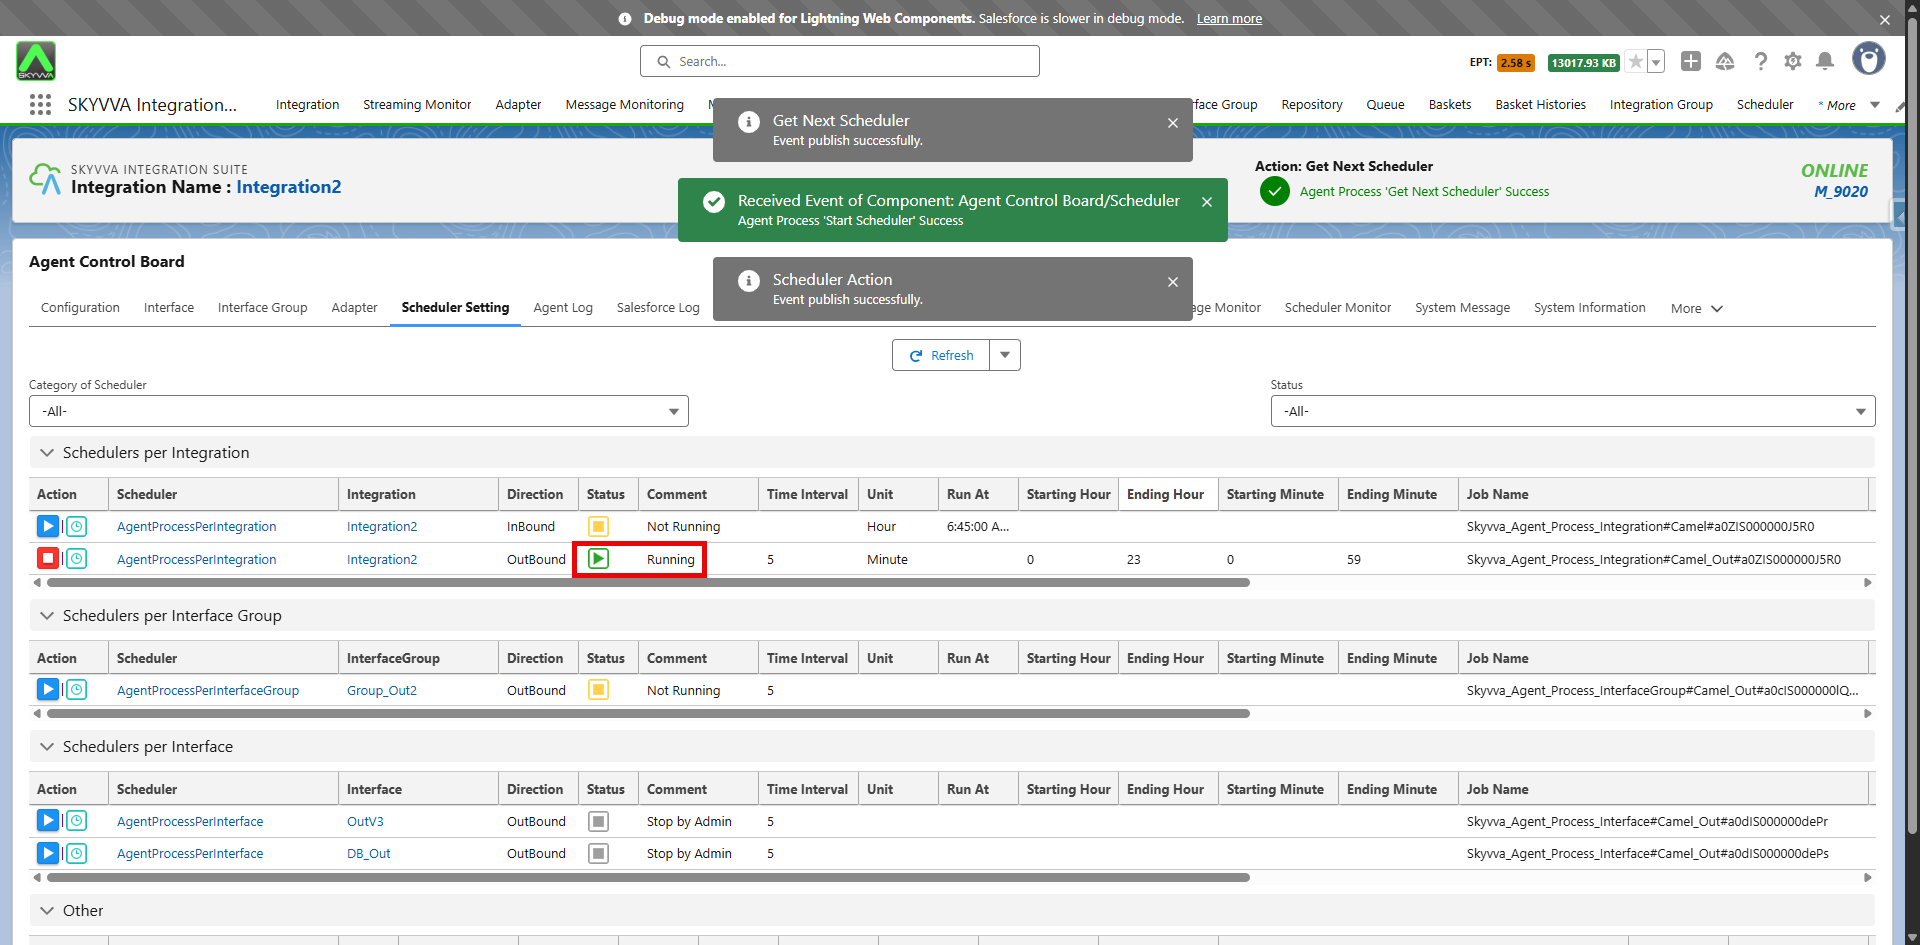This screenshot has height=945, width=1920.
Task: Click the global actions plus icon
Action: coord(1691,62)
